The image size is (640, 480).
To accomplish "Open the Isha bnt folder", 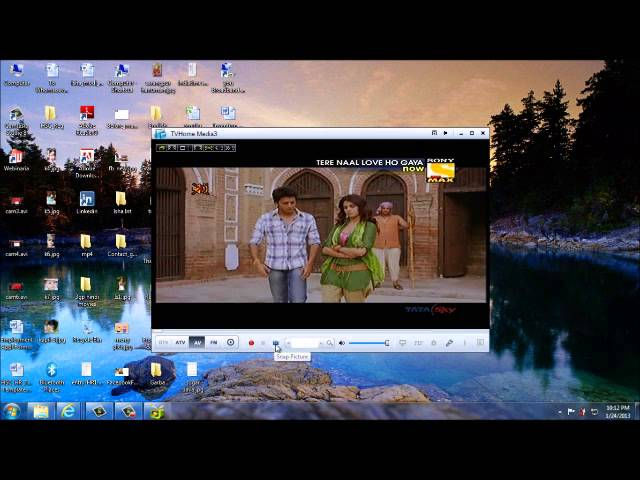I will (x=122, y=203).
